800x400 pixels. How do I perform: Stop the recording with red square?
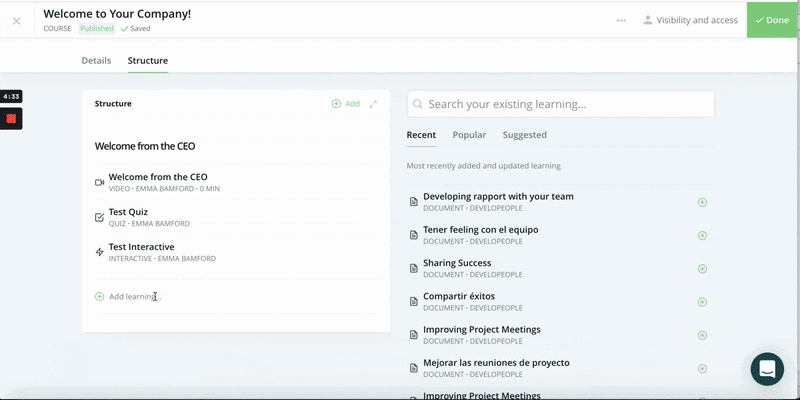pos(11,119)
